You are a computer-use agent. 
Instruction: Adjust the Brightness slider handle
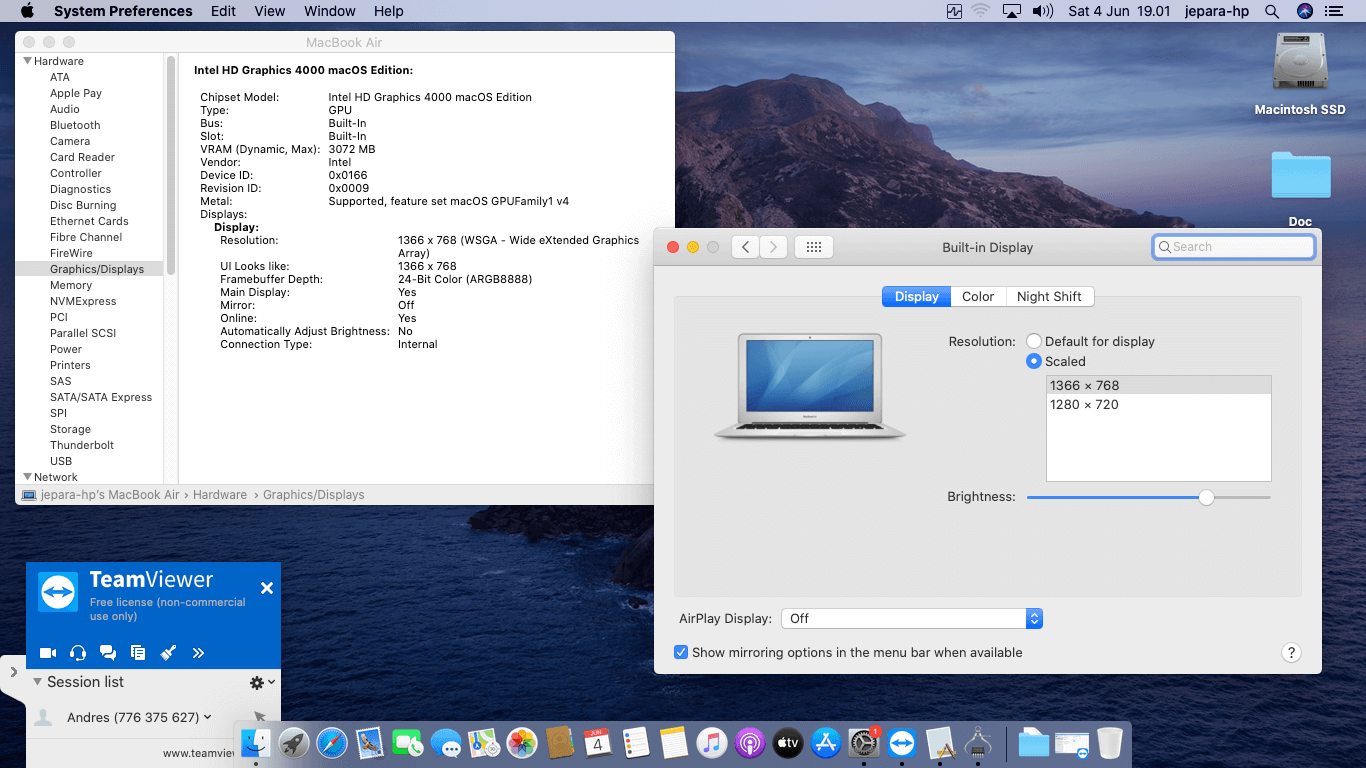point(1206,497)
